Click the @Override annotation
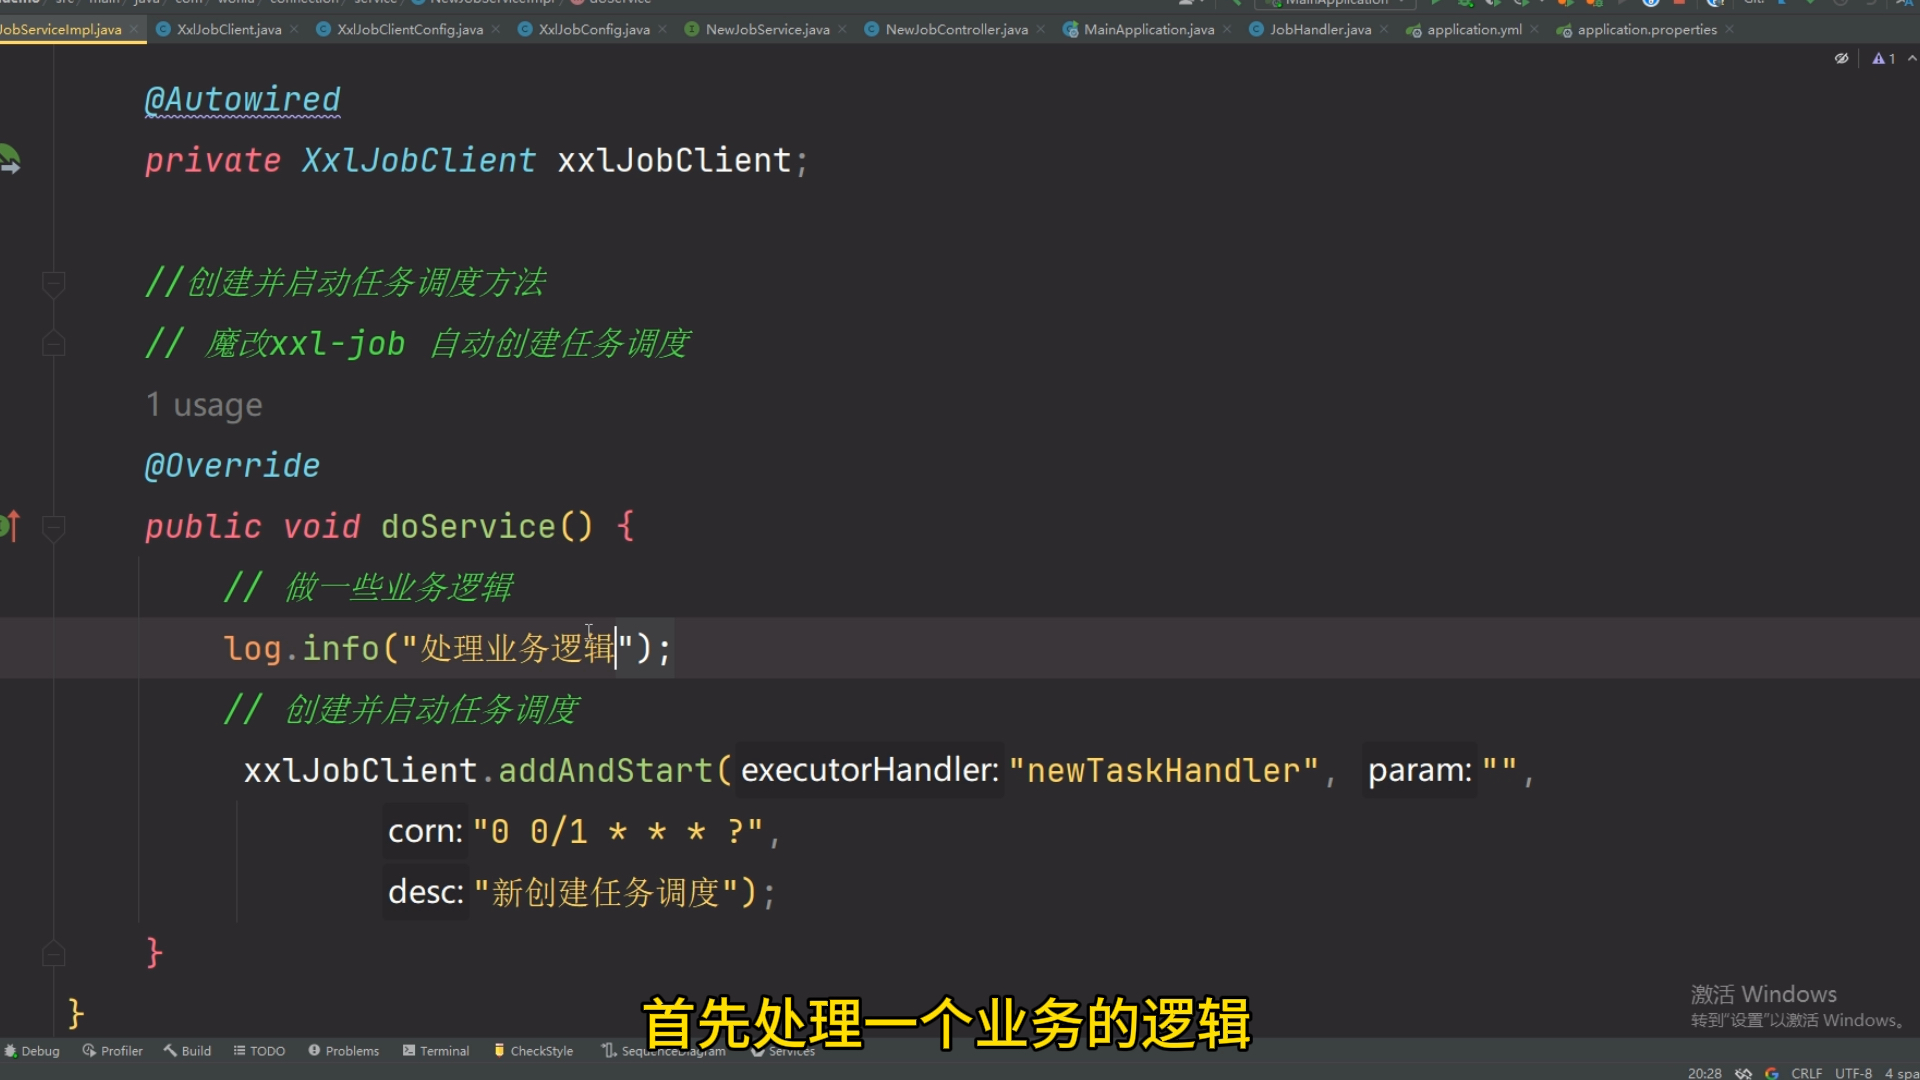The width and height of the screenshot is (1920, 1080). coord(232,466)
